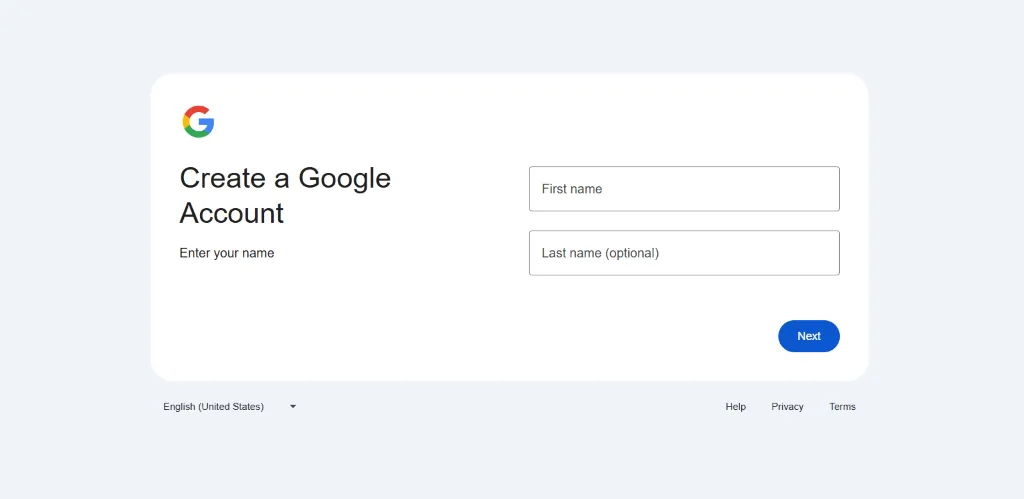This screenshot has height=499, width=1024.
Task: Click the "First name" placeholder label
Action: coord(572,189)
